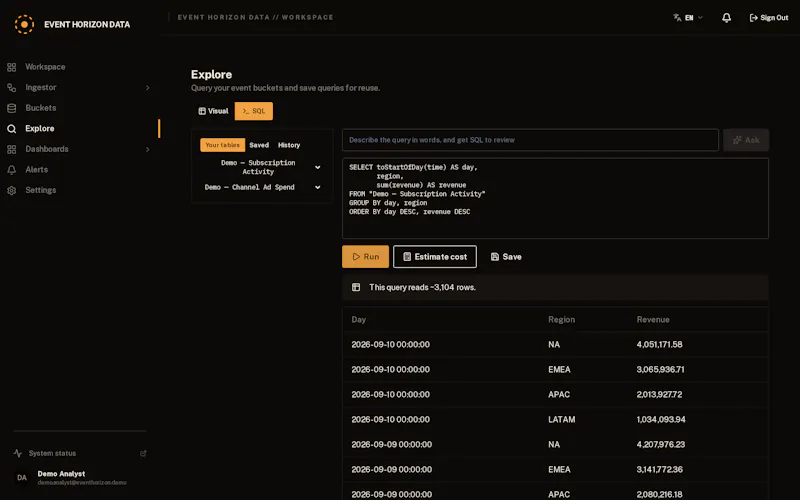Click revenue value 3,141,772.36
This screenshot has width=800, height=500.
click(659, 469)
